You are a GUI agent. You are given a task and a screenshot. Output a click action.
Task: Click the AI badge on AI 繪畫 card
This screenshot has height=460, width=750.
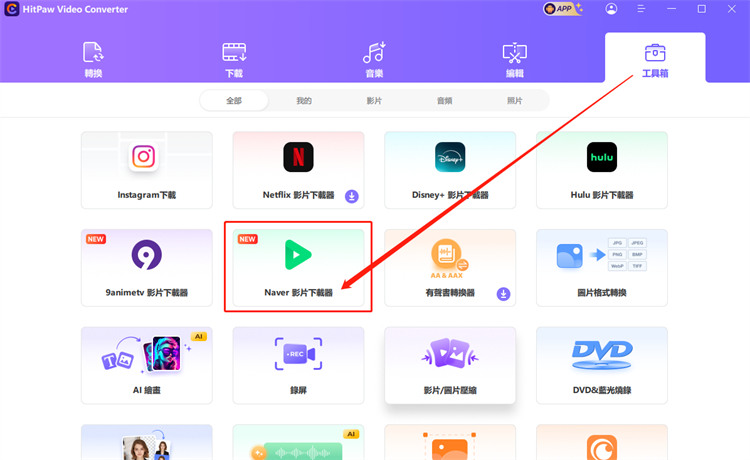point(199,337)
